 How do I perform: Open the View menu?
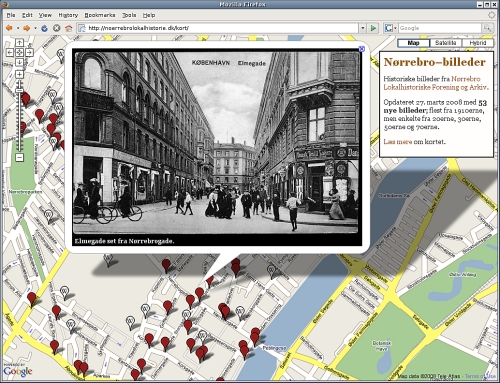tap(45, 15)
